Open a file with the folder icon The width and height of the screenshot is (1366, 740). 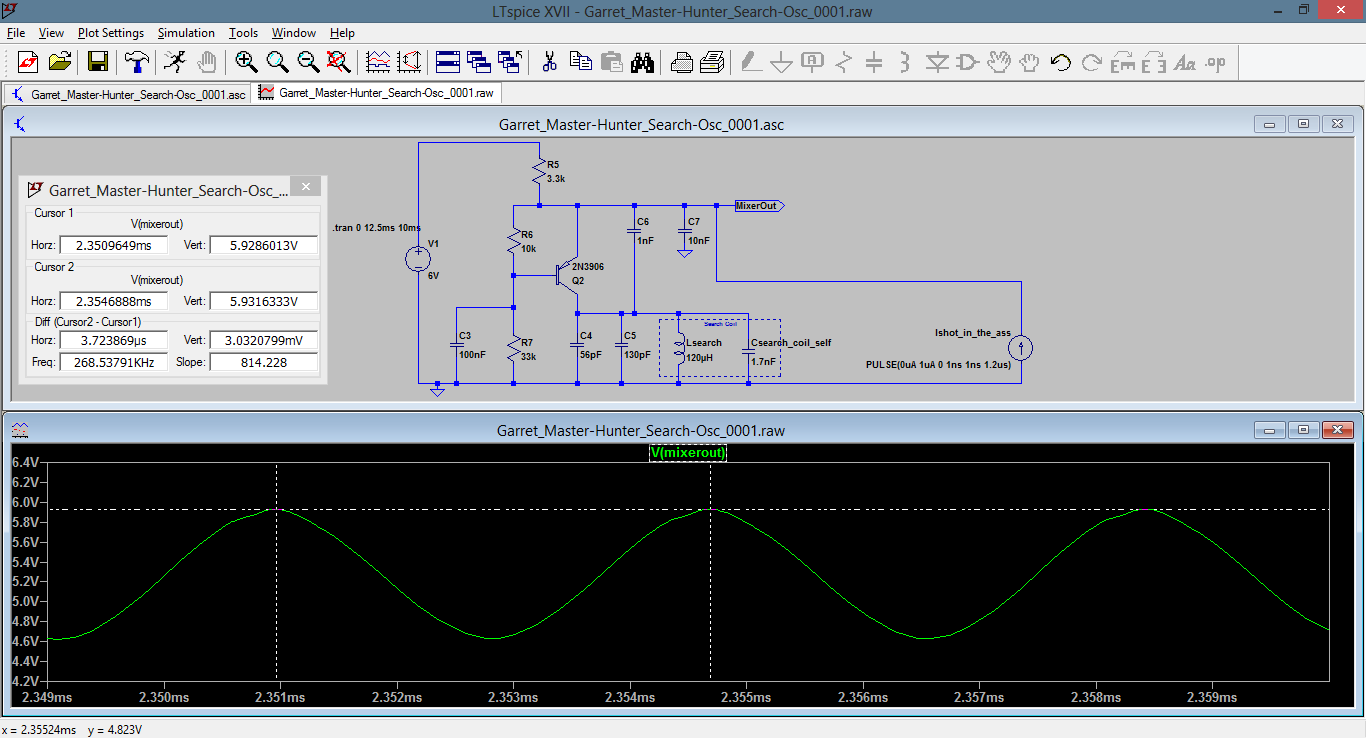click(x=60, y=62)
